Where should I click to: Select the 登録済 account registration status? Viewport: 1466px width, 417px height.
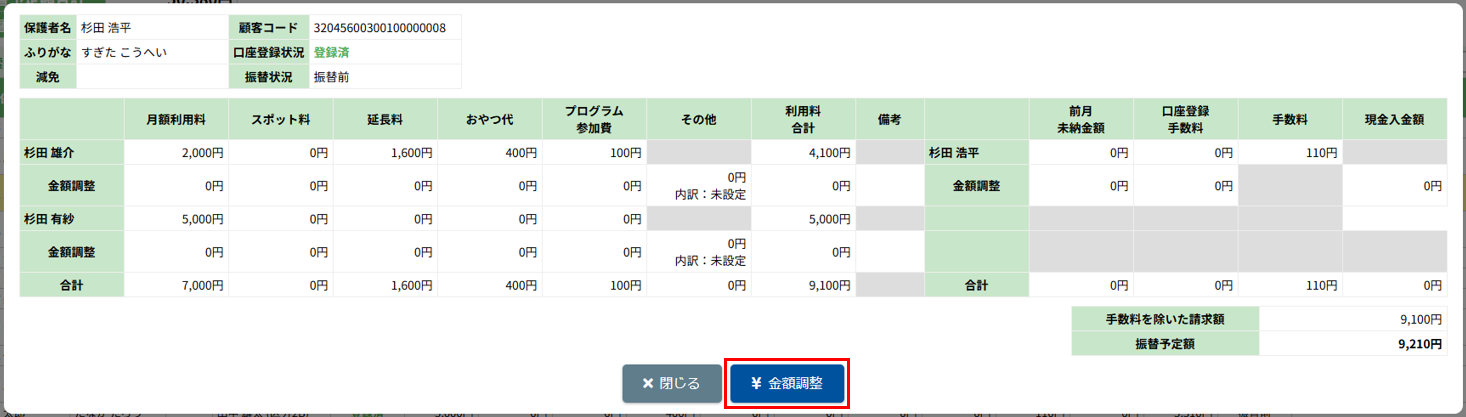point(331,52)
